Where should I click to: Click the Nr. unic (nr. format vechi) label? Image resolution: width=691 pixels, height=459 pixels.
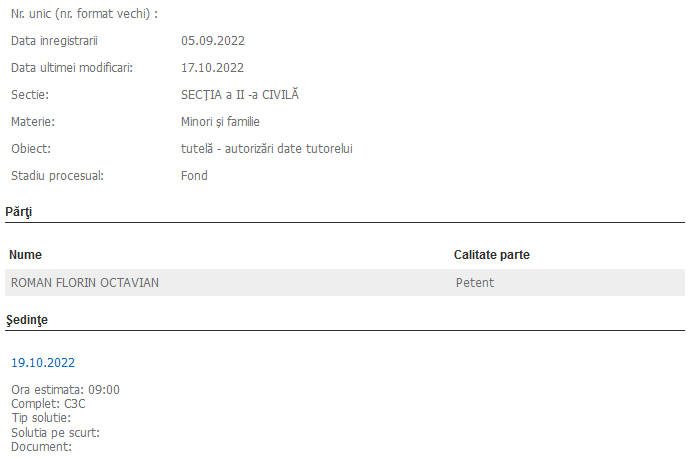pyautogui.click(x=84, y=14)
